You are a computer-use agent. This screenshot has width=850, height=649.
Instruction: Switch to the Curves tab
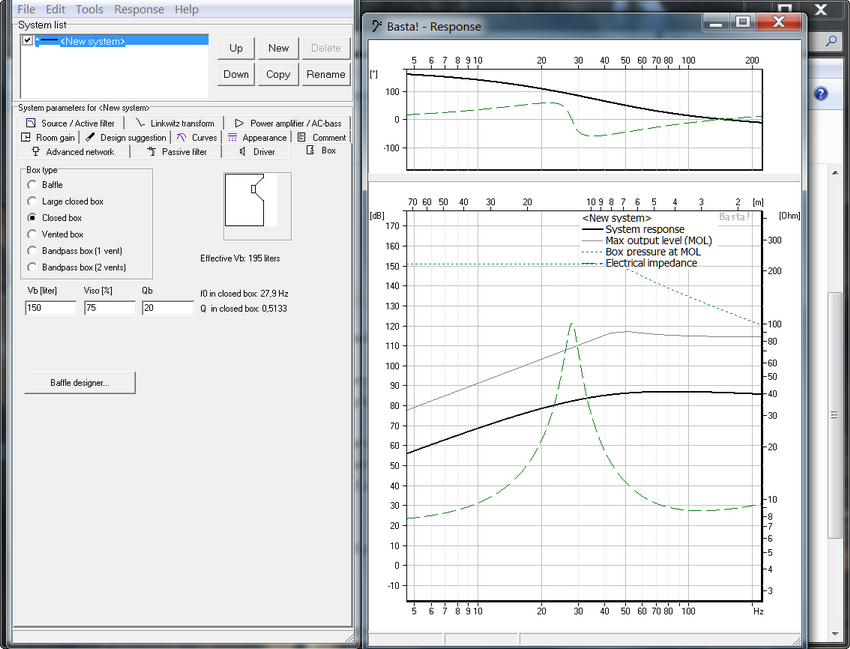pos(196,137)
